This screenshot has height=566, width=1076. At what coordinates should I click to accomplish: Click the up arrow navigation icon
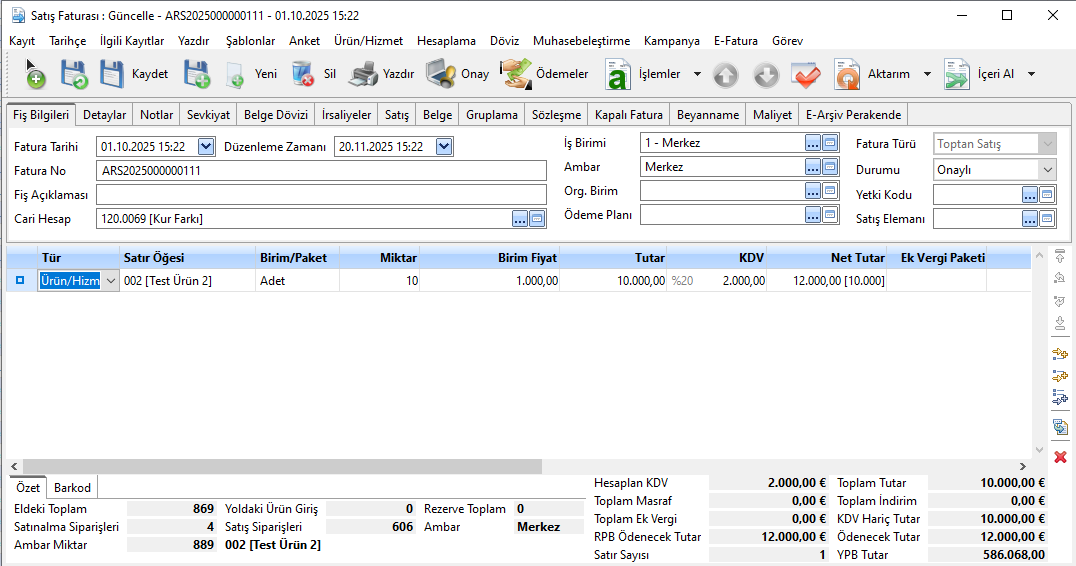[726, 74]
